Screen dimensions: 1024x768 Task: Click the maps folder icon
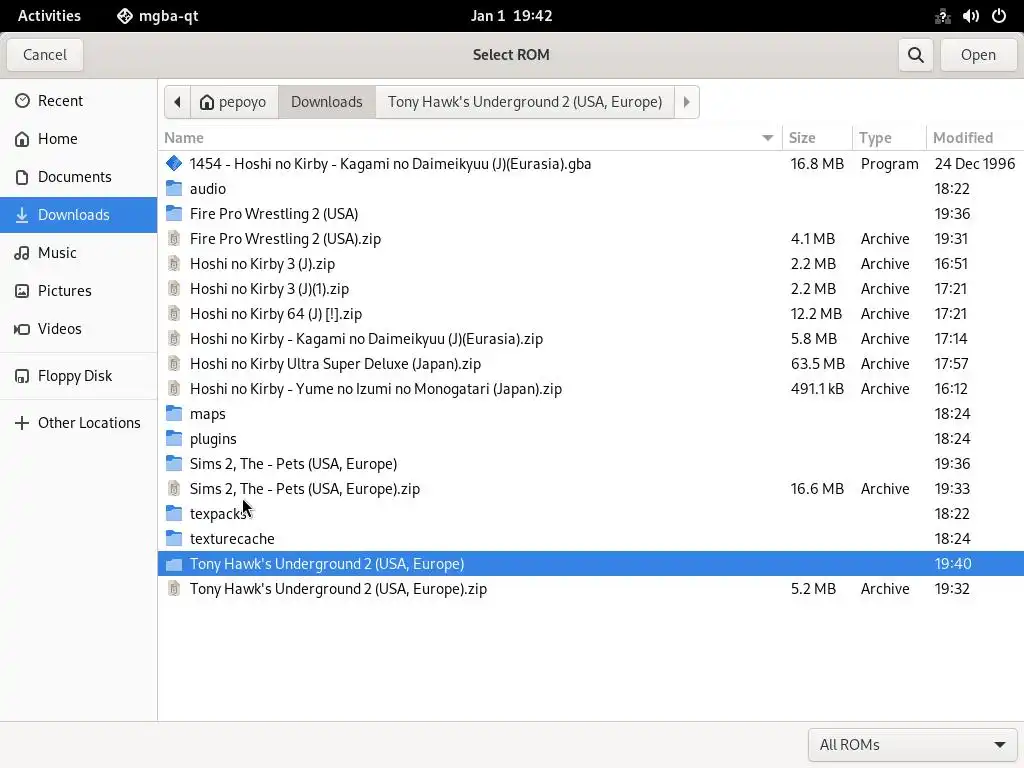pyautogui.click(x=174, y=413)
